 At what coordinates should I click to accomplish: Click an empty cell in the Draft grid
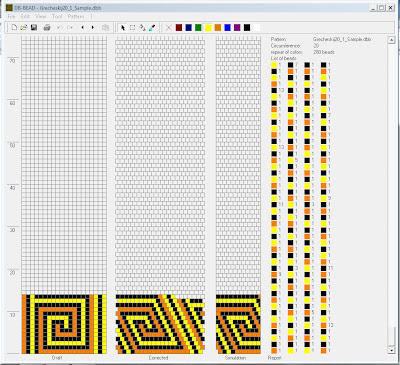click(63, 167)
